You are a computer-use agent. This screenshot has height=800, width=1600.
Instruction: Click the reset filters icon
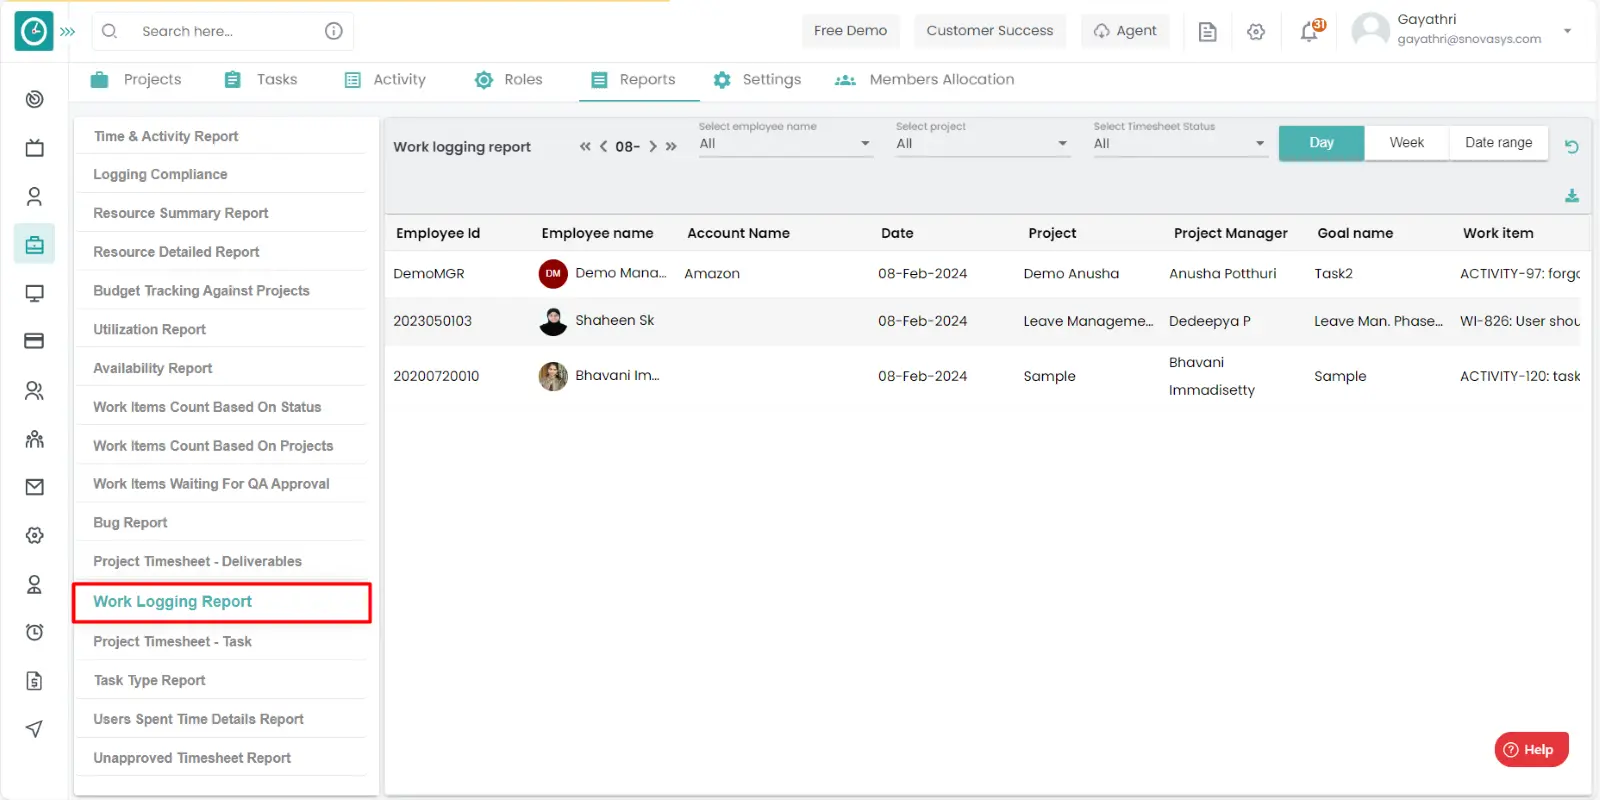pyautogui.click(x=1572, y=147)
